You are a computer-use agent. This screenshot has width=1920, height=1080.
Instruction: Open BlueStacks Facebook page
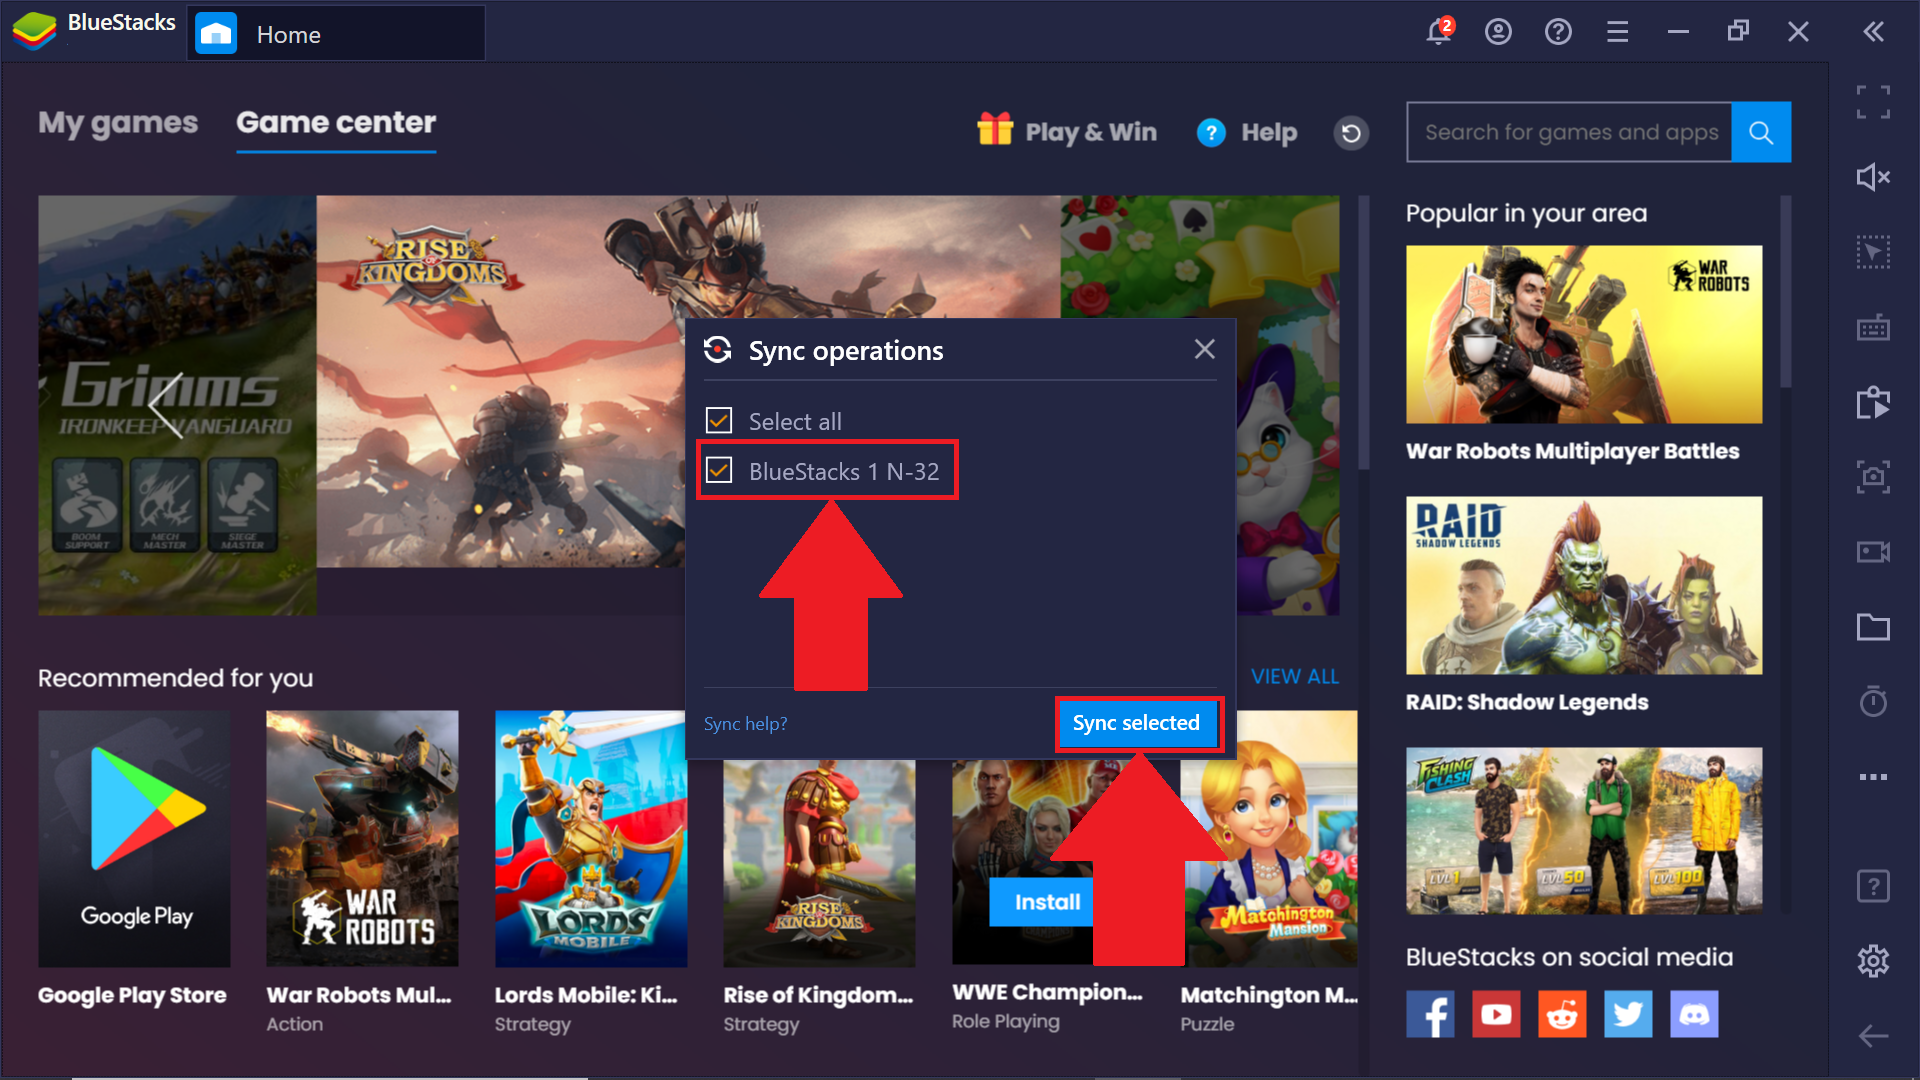click(x=1430, y=1014)
